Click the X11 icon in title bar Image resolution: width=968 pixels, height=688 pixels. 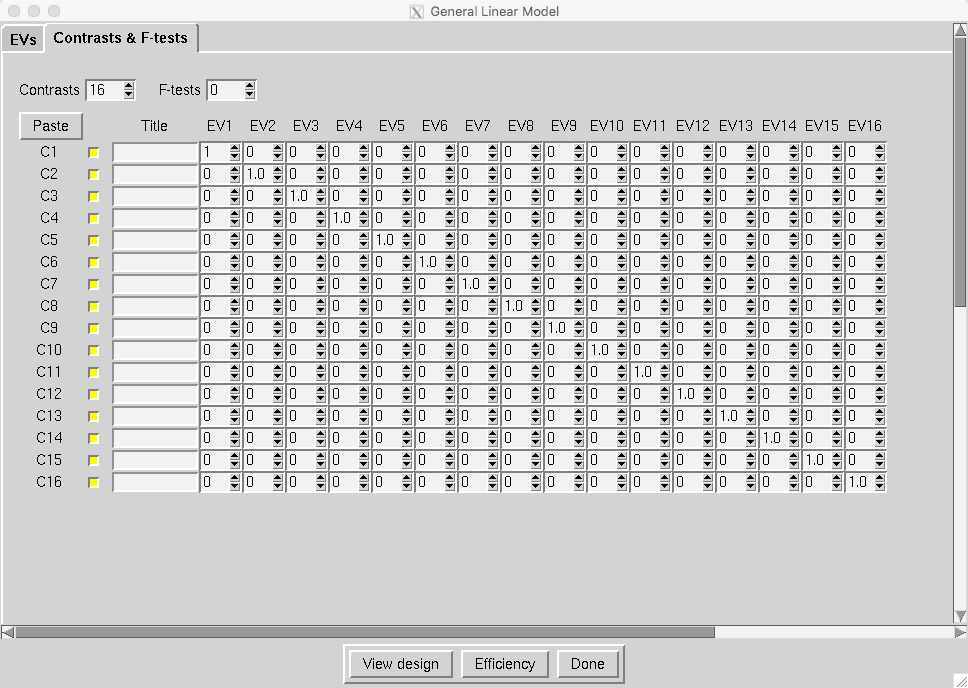point(417,12)
